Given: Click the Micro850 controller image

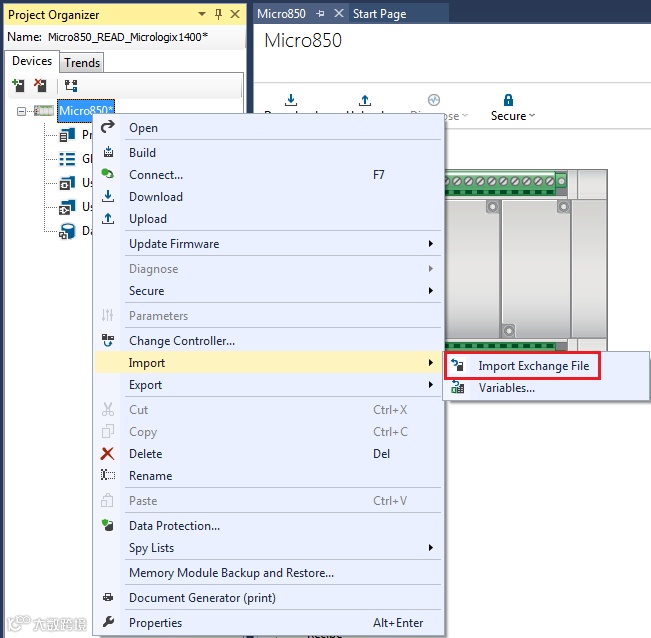Looking at the screenshot, I should pyautogui.click(x=526, y=259).
